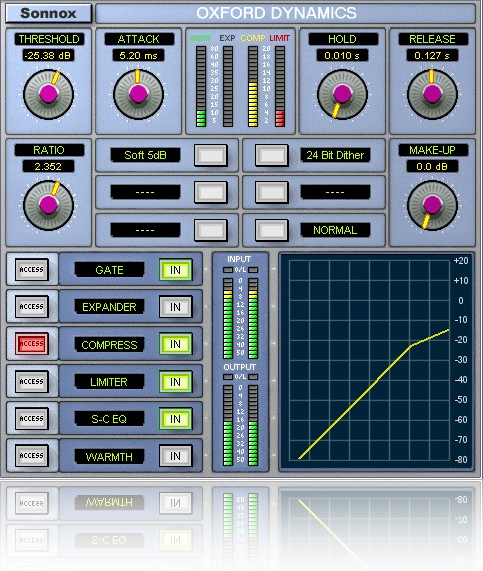Click the OUTPUT level meter
Viewport: 483px width, 571px height.
(240, 425)
